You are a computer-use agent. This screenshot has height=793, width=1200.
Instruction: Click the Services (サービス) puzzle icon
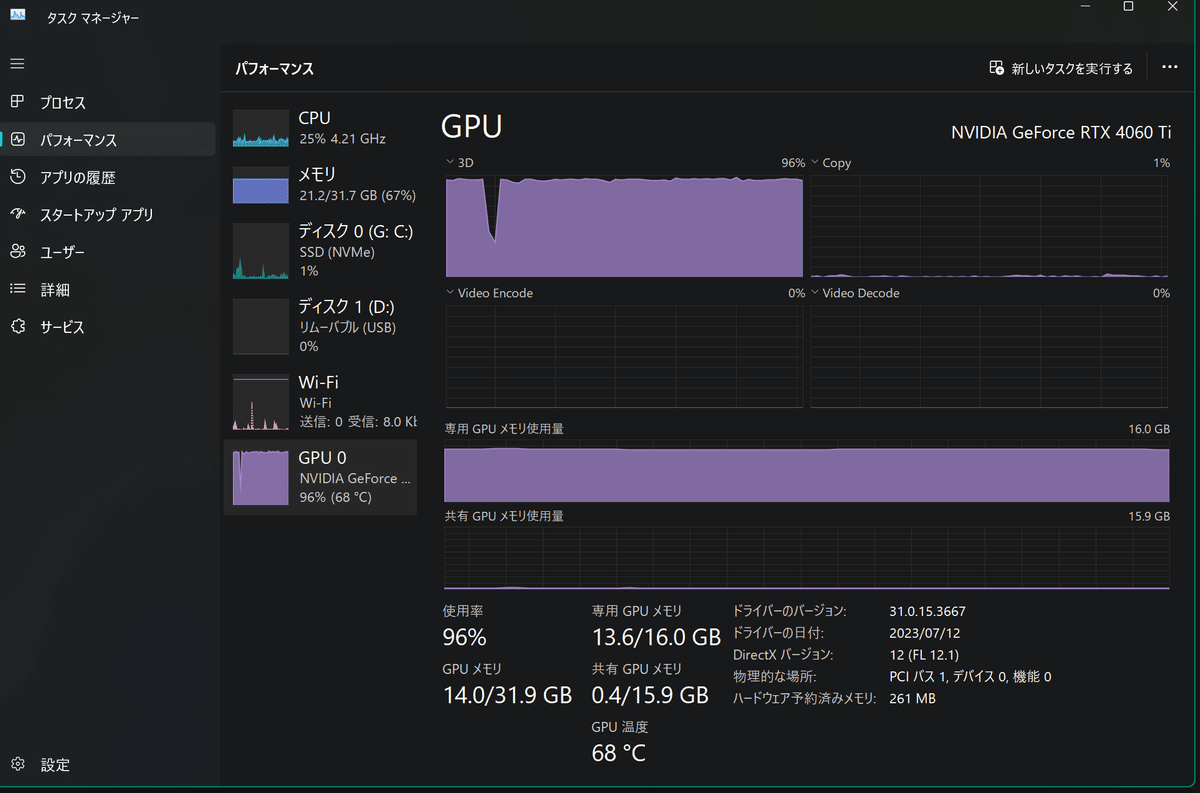17,327
